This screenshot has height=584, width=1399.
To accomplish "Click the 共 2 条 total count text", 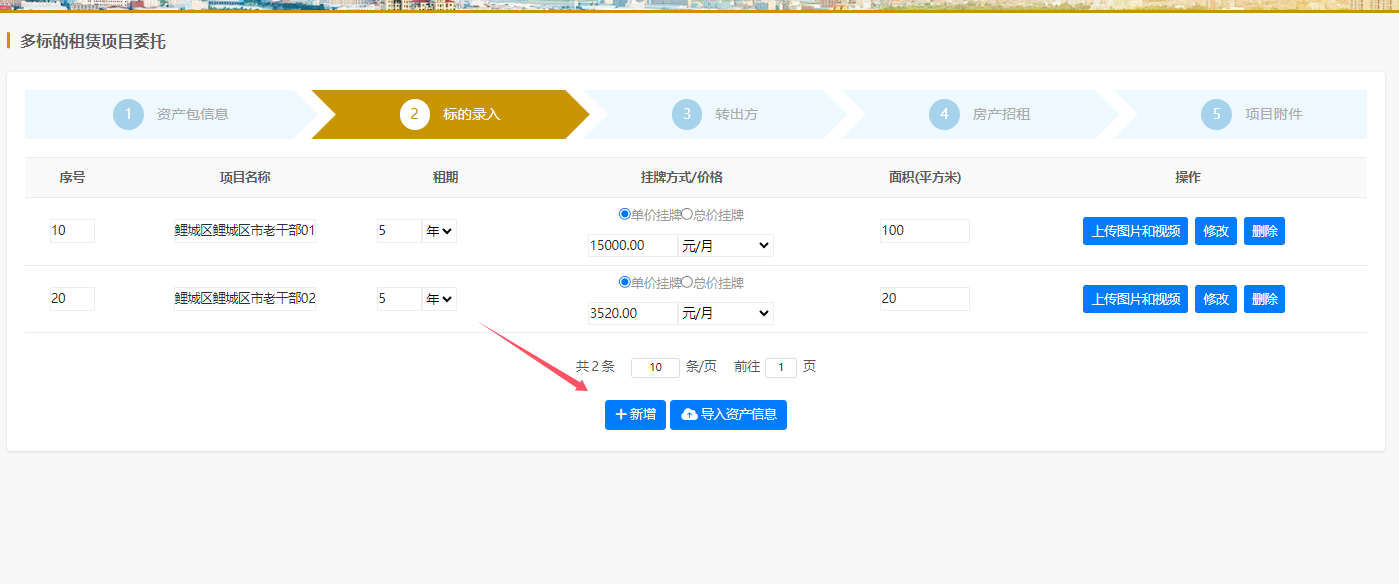I will pyautogui.click(x=595, y=367).
